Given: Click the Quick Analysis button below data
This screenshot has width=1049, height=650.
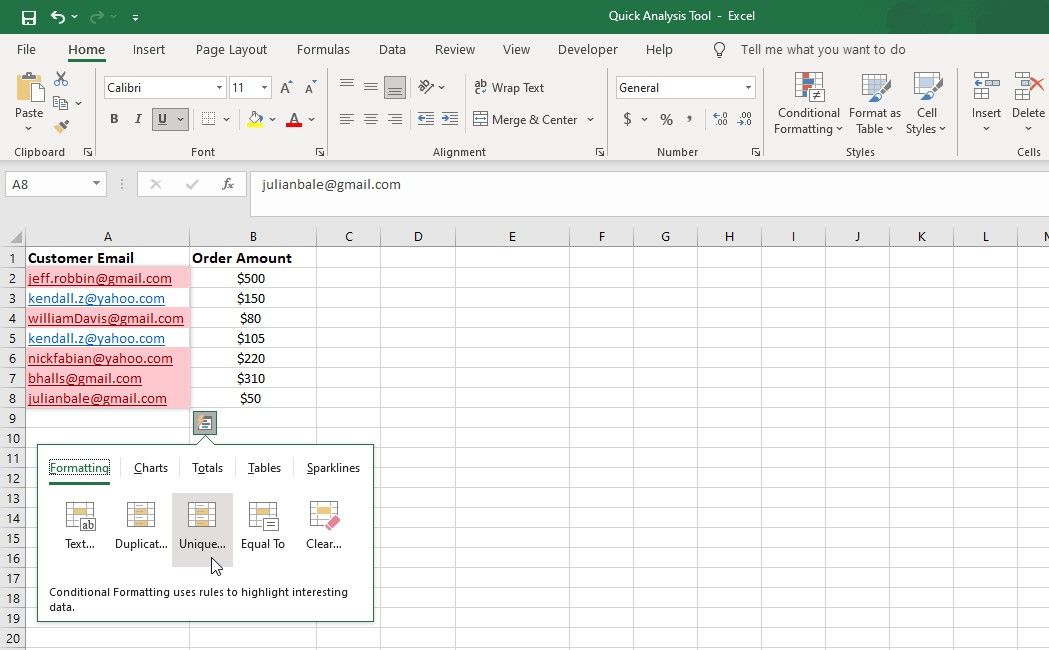Looking at the screenshot, I should pos(204,423).
